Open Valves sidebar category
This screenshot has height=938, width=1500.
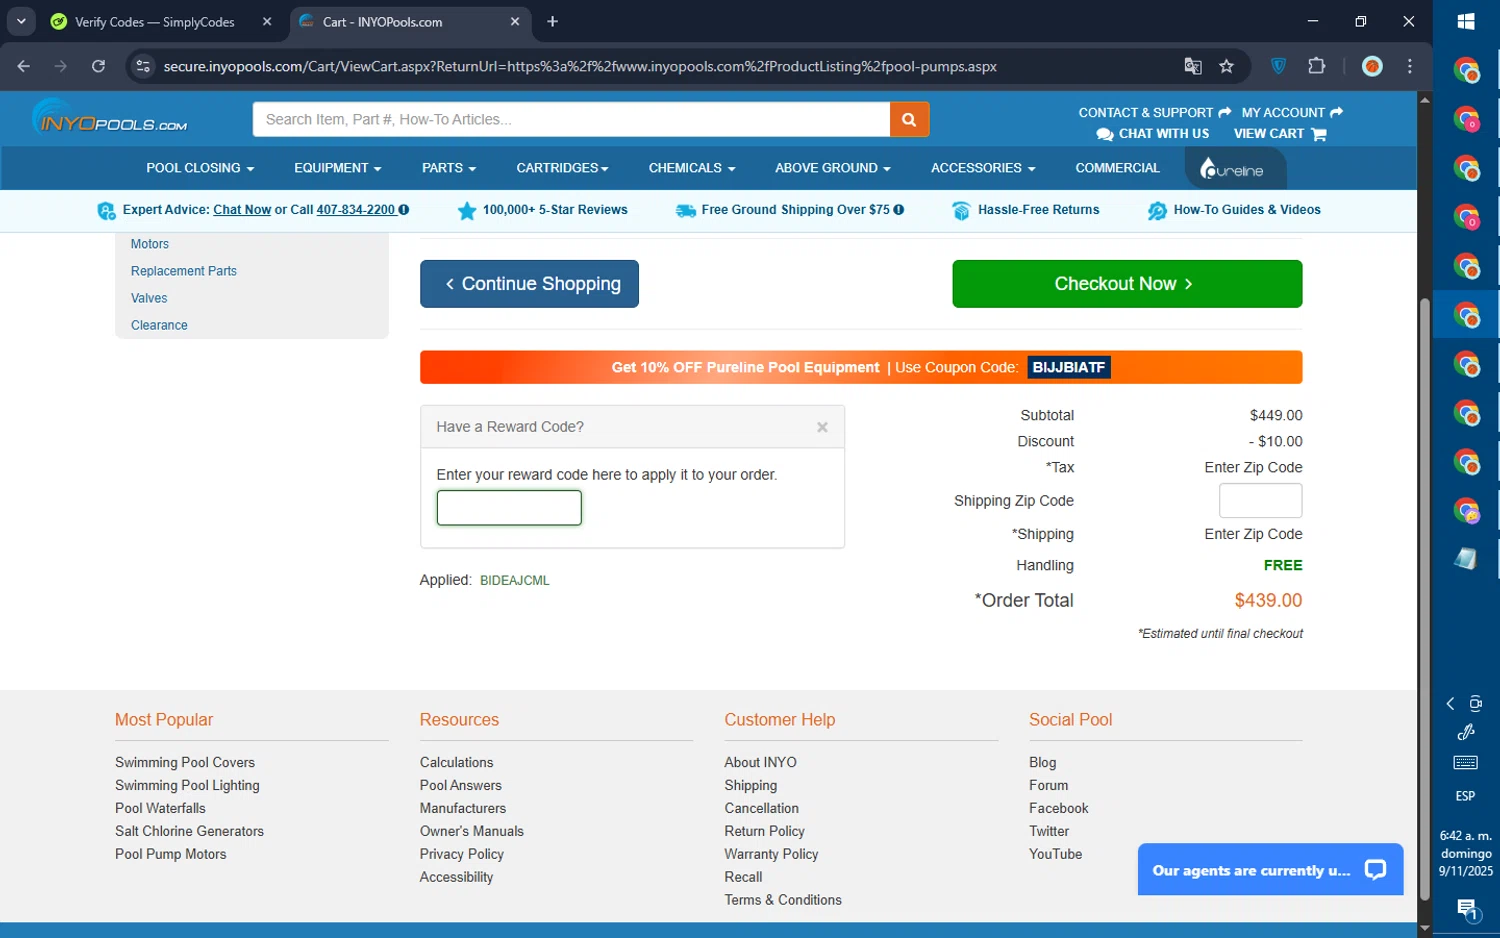(x=149, y=298)
